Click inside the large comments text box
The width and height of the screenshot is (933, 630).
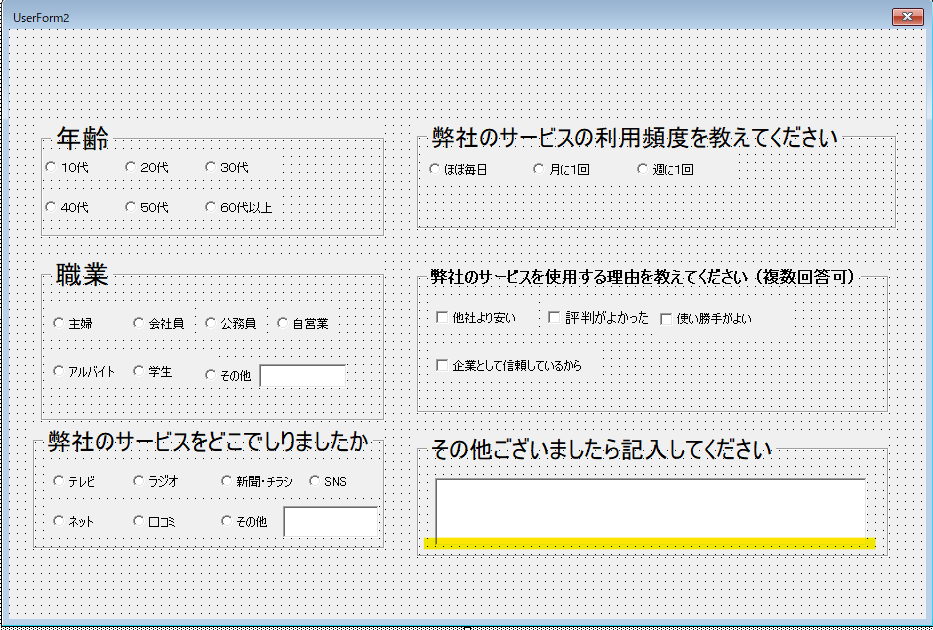[650, 507]
